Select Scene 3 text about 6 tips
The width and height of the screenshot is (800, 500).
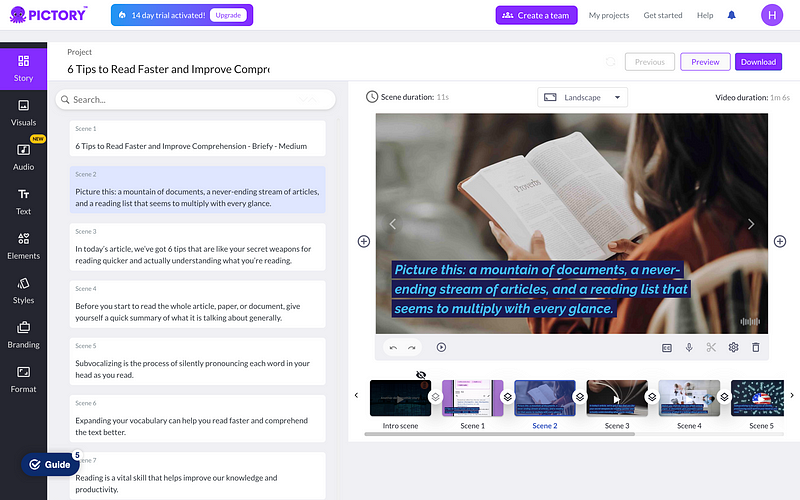(x=197, y=247)
